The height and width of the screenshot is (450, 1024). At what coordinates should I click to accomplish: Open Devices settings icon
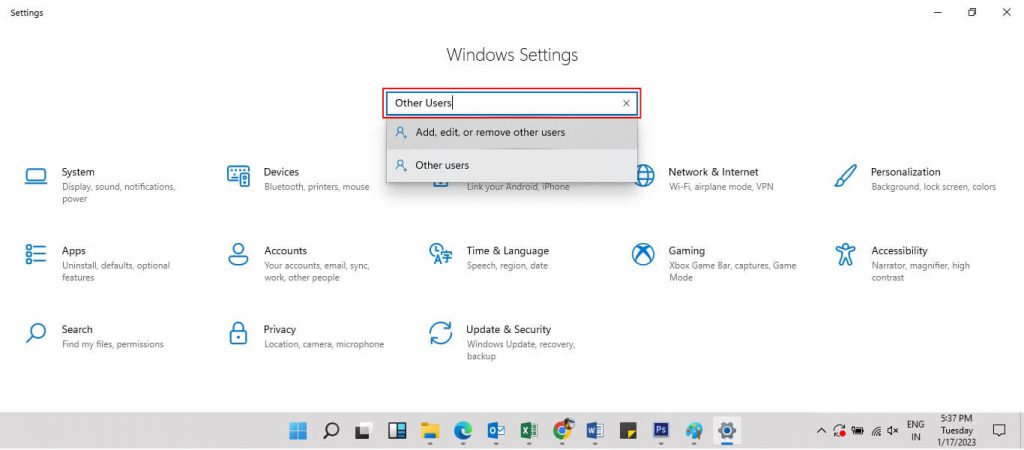(x=238, y=176)
